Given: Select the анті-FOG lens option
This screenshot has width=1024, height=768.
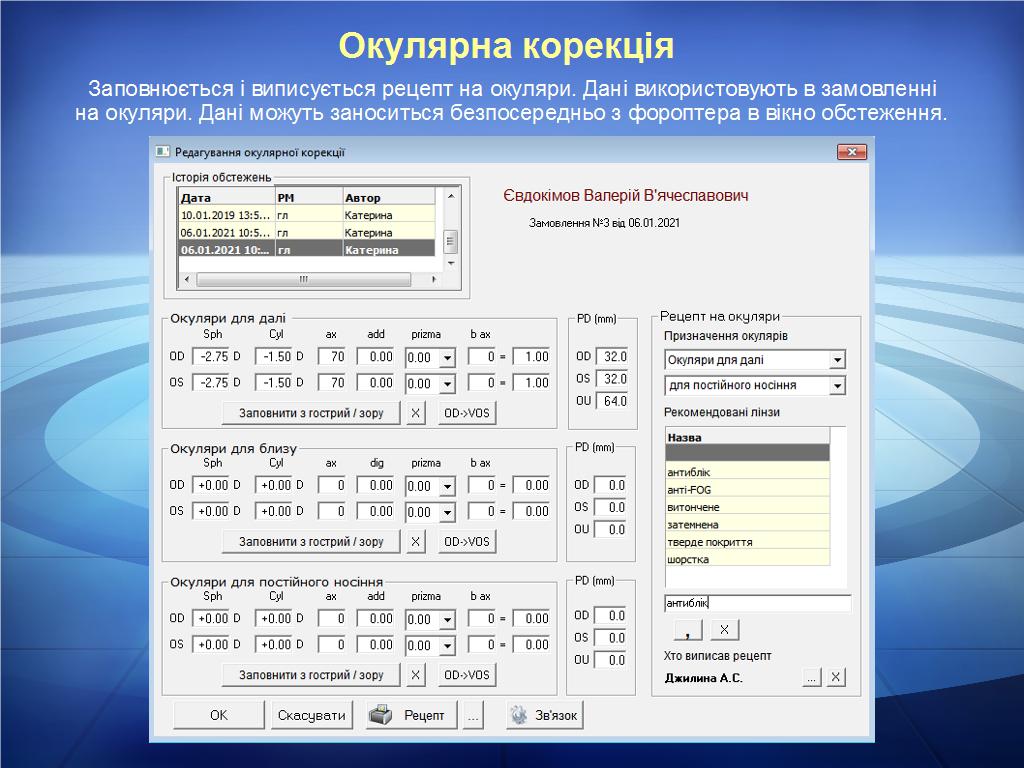Looking at the screenshot, I should click(747, 489).
